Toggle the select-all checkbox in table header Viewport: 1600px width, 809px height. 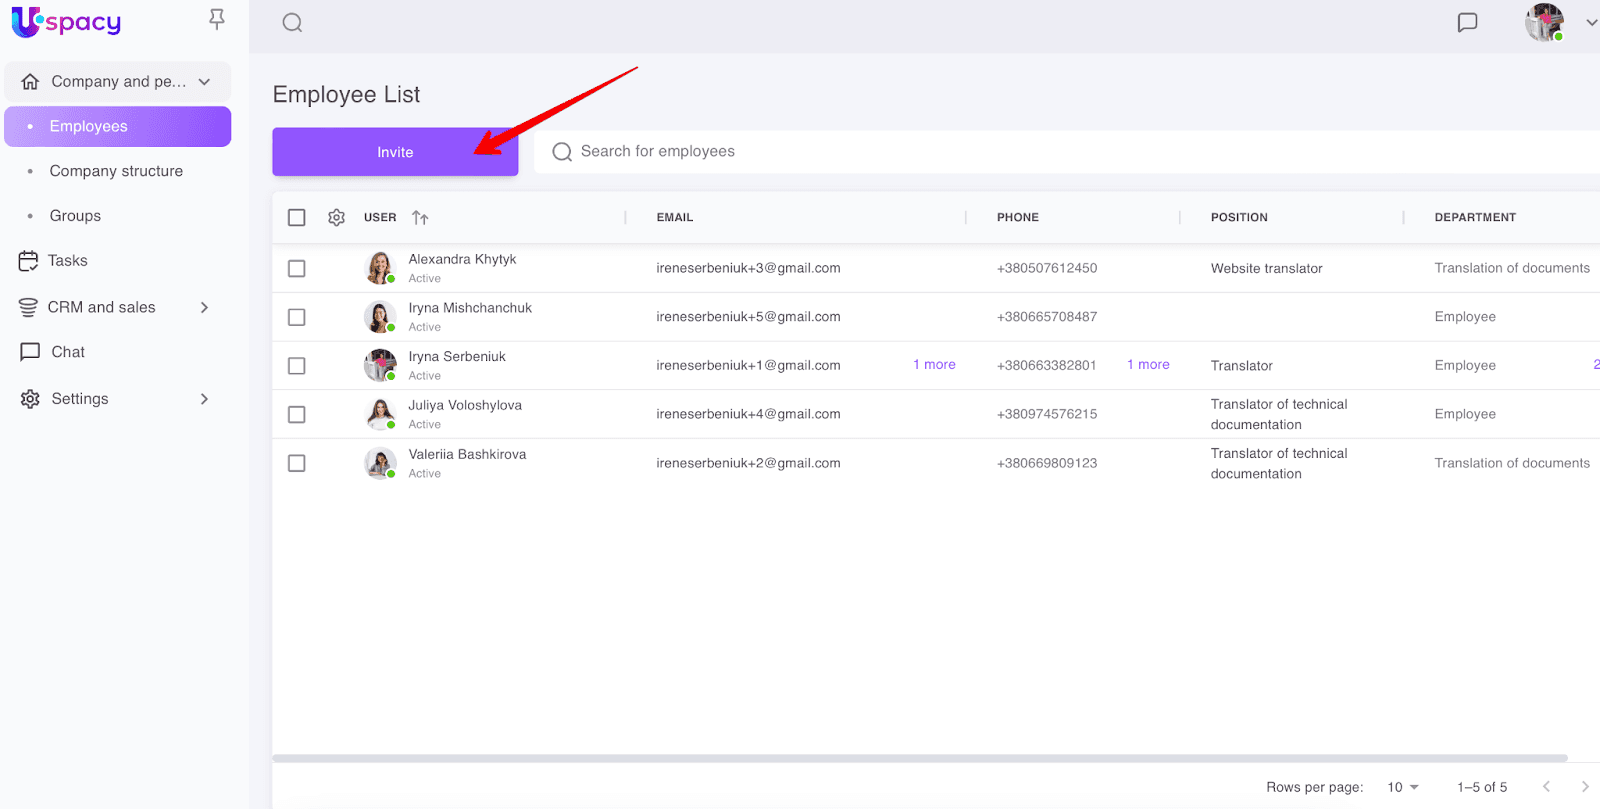pyautogui.click(x=297, y=217)
